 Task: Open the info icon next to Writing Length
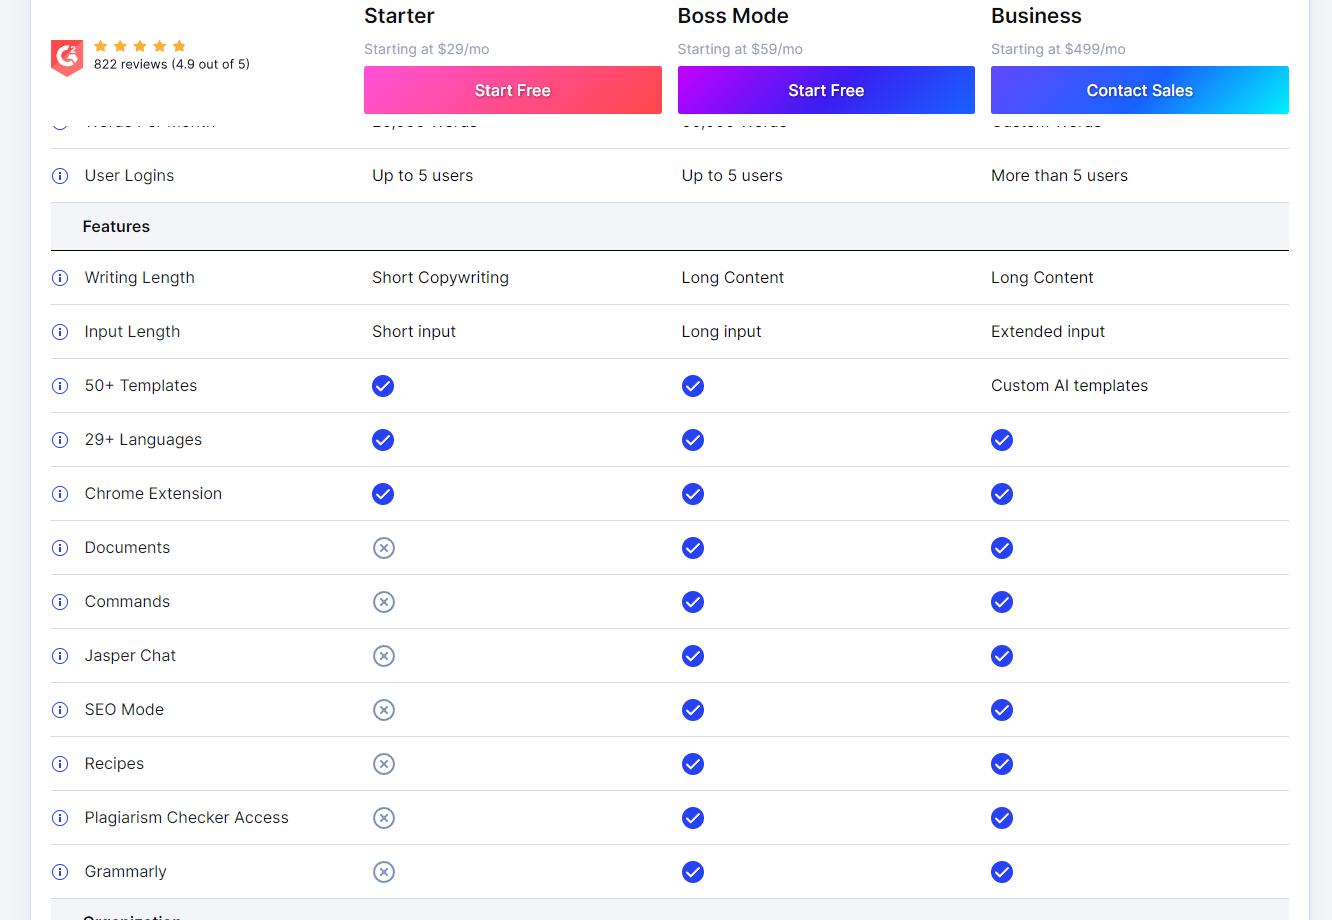(x=60, y=278)
